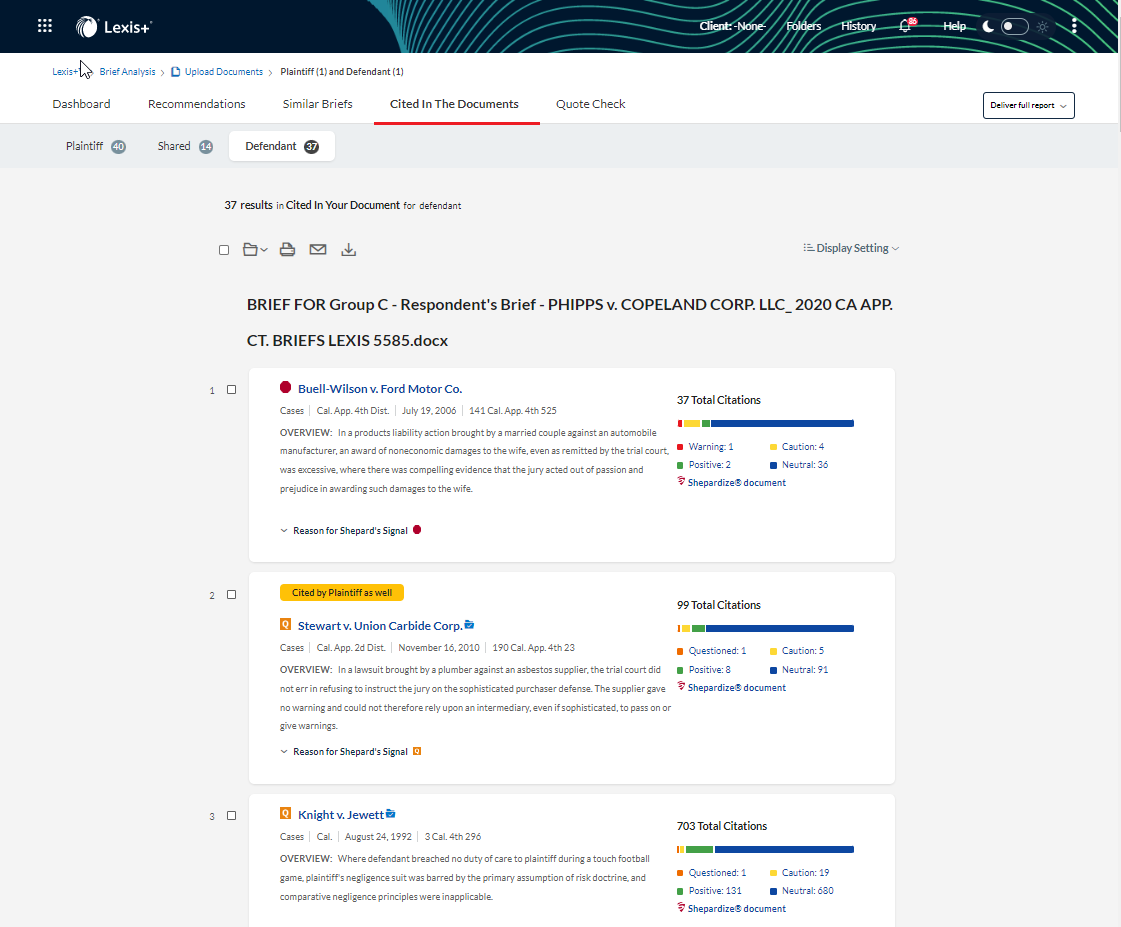This screenshot has height=927, width=1121.
Task: Click folder icon next to Knight v. Jewett
Action: pyautogui.click(x=391, y=814)
